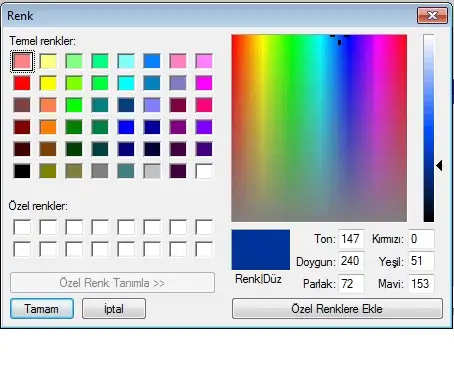
Task: Select the black basic color swatch
Action: pyautogui.click(x=22, y=171)
